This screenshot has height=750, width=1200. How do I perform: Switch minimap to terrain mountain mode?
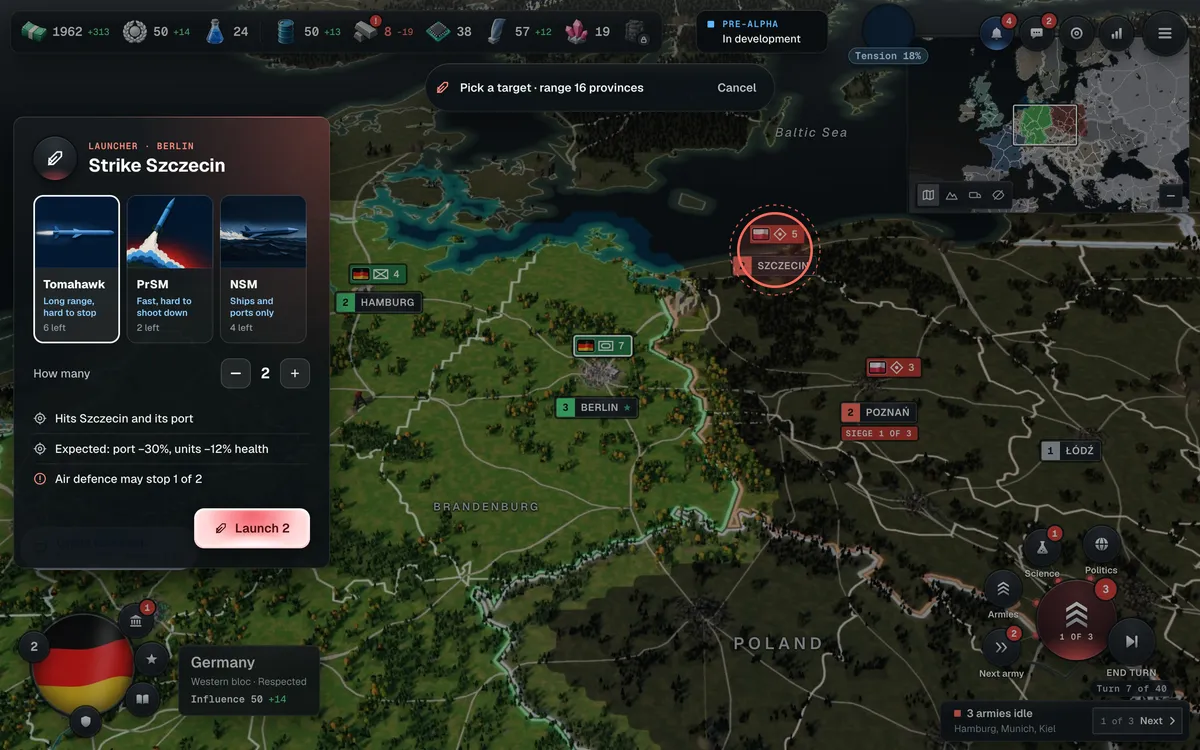[x=952, y=195]
